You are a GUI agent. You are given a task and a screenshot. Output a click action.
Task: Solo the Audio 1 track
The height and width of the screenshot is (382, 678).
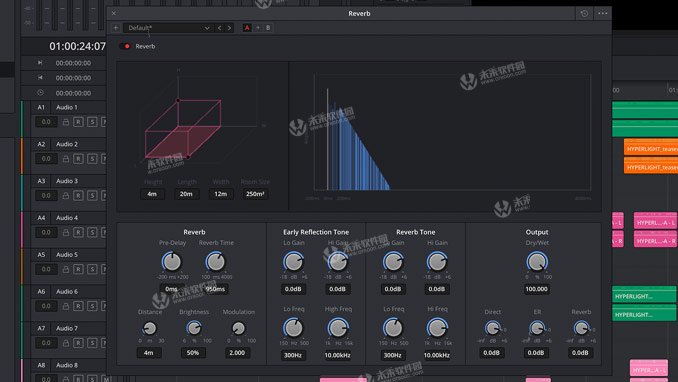coord(92,122)
